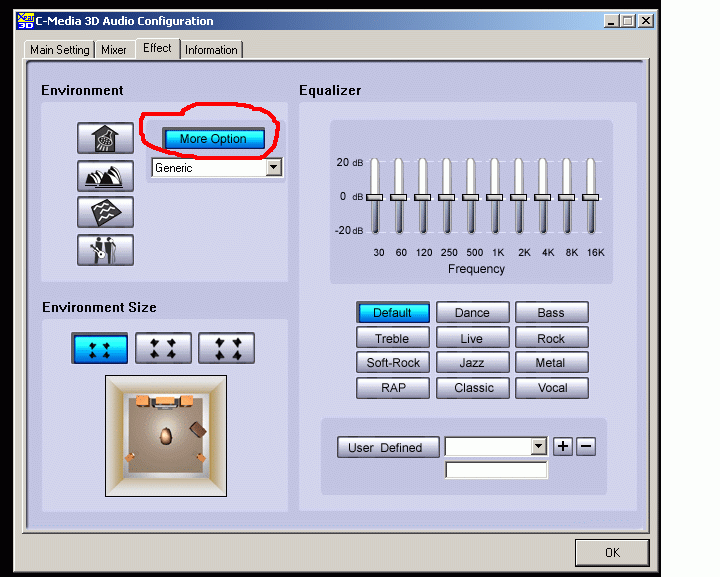Image resolution: width=720 pixels, height=577 pixels.
Task: Open the Generic environment dropdown
Action: pos(274,167)
